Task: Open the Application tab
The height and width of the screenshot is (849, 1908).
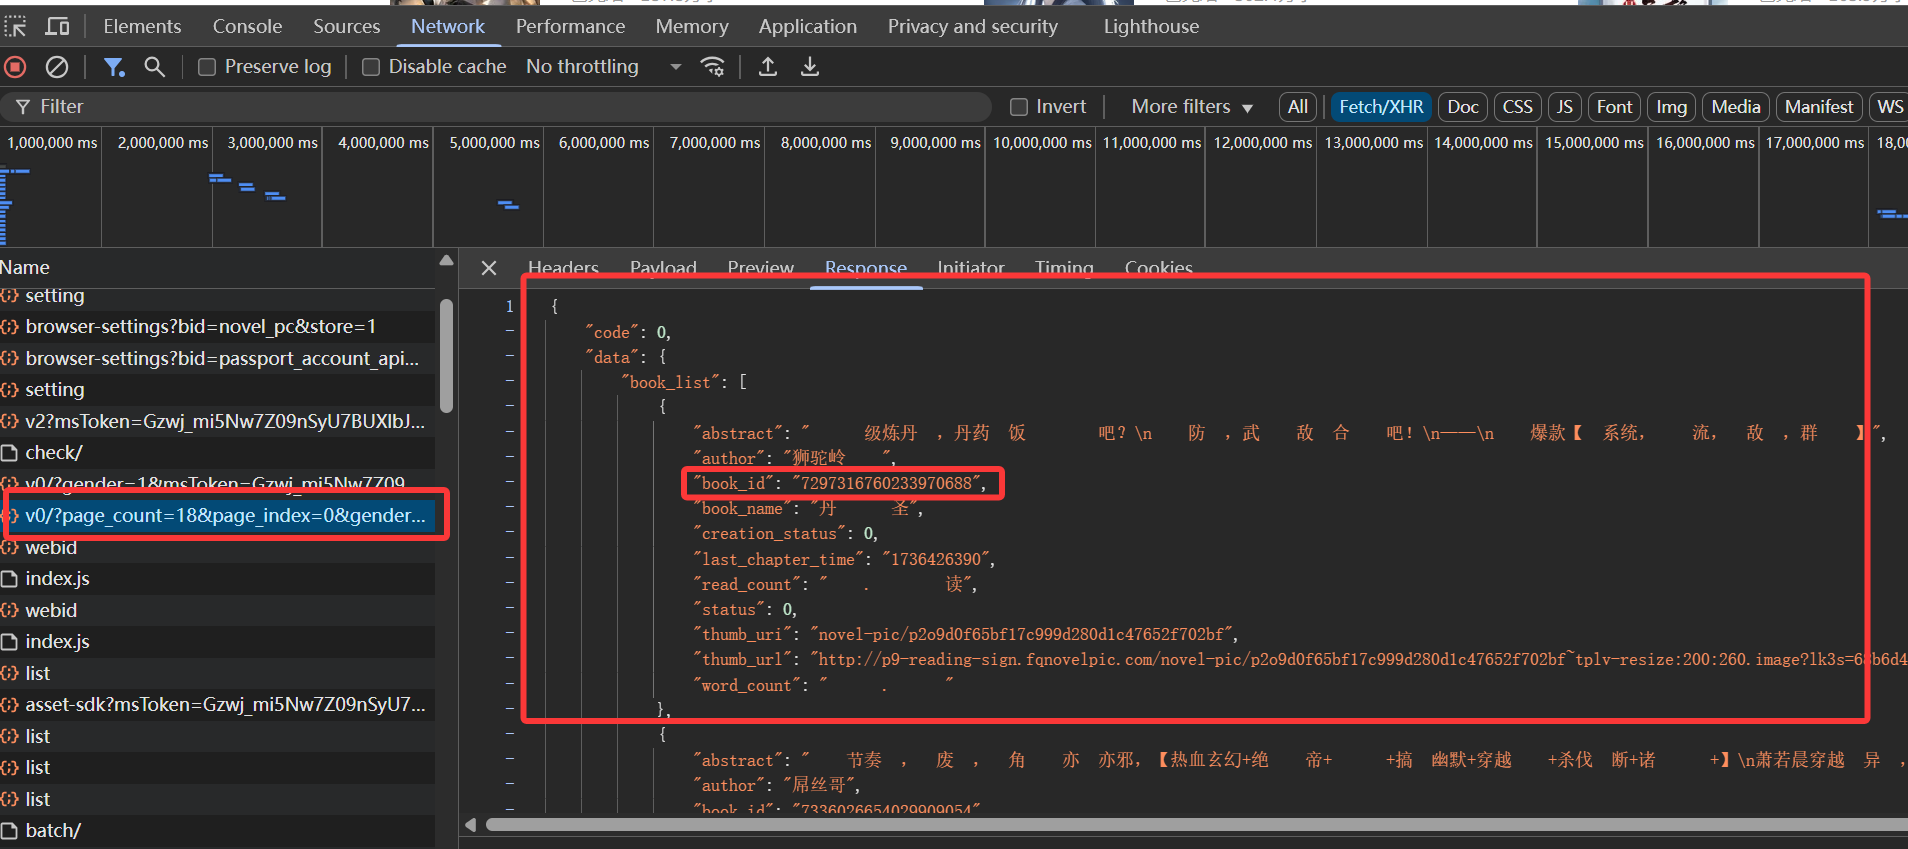Action: click(808, 26)
